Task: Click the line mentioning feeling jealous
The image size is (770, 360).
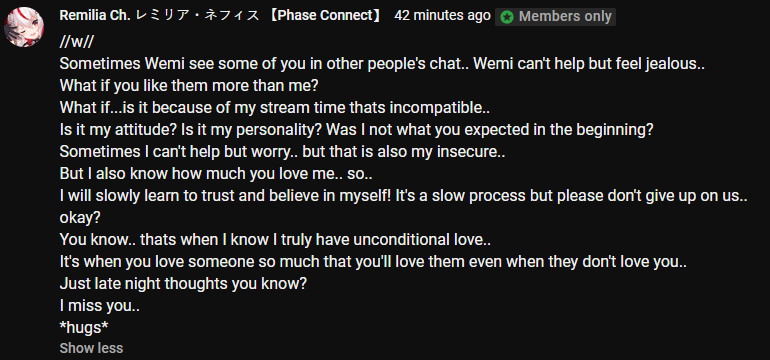Action: click(x=382, y=64)
